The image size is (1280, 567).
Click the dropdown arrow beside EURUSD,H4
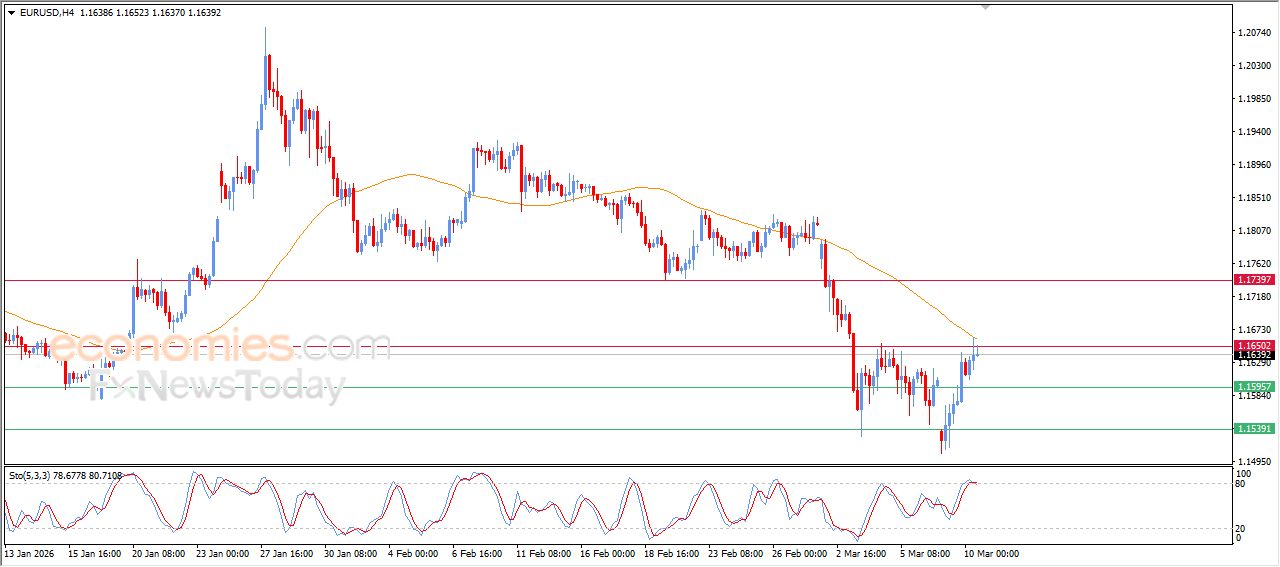point(11,13)
